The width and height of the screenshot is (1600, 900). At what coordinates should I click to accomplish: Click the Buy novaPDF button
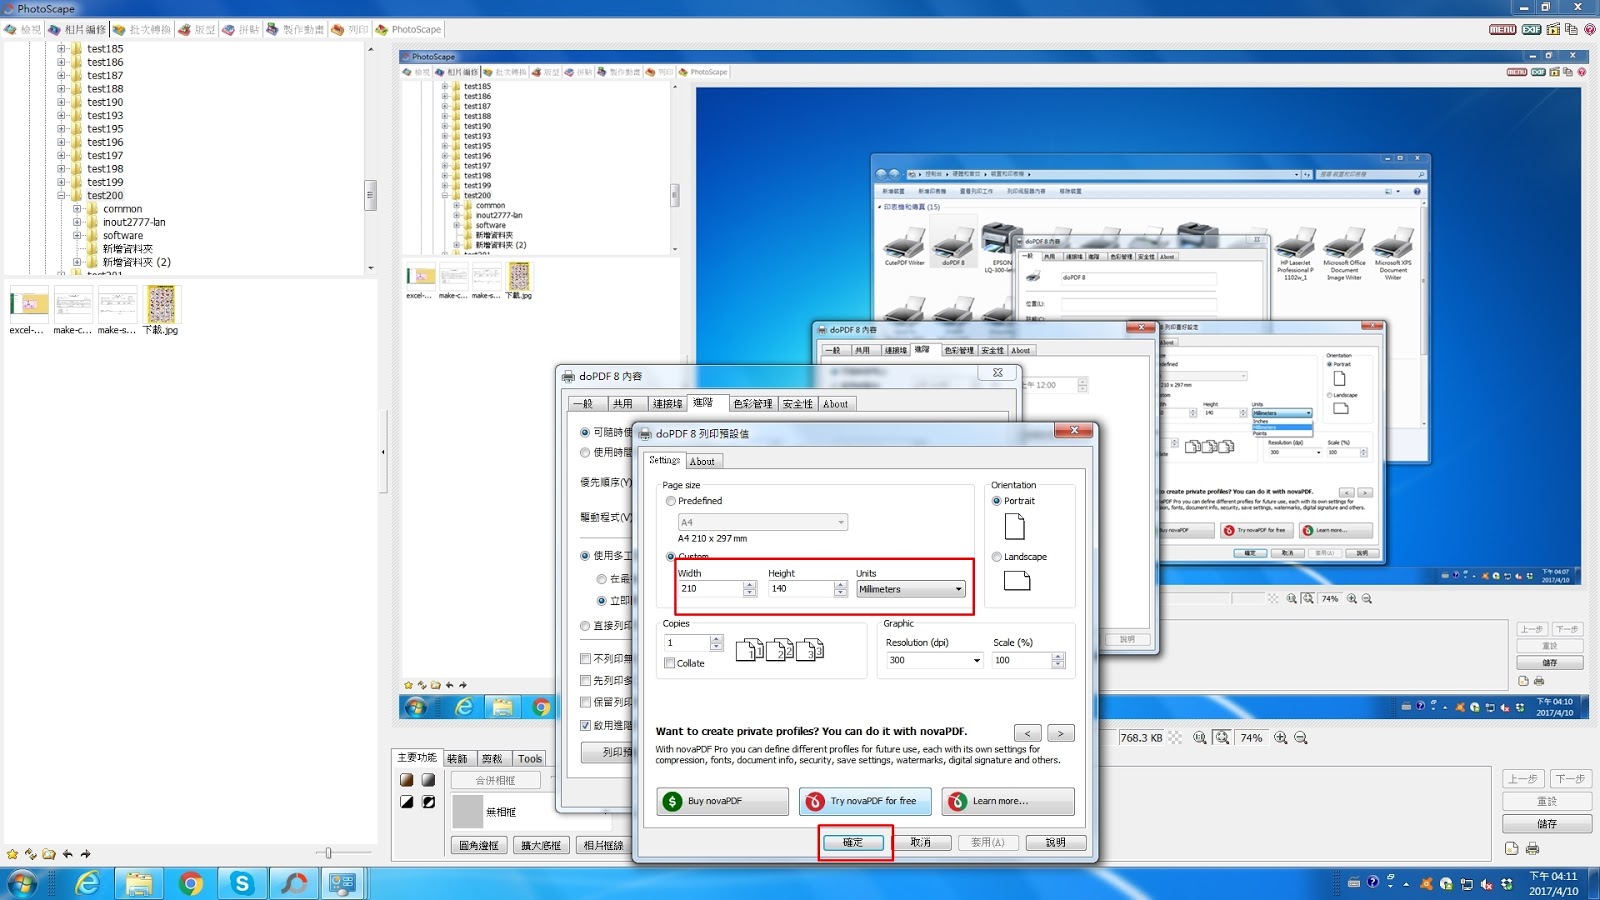point(723,801)
